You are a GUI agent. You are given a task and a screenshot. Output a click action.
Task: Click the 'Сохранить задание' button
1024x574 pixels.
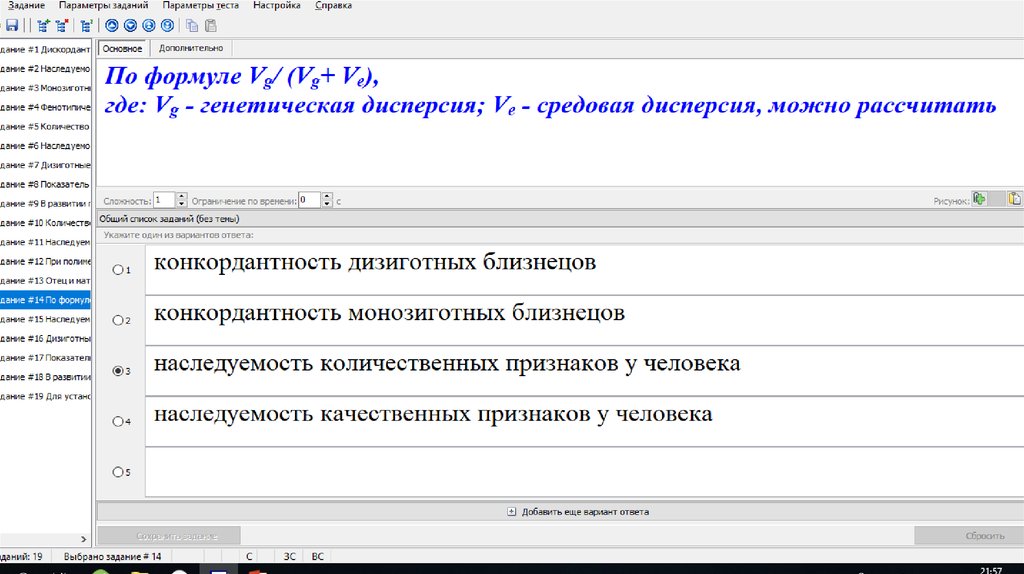tap(168, 536)
